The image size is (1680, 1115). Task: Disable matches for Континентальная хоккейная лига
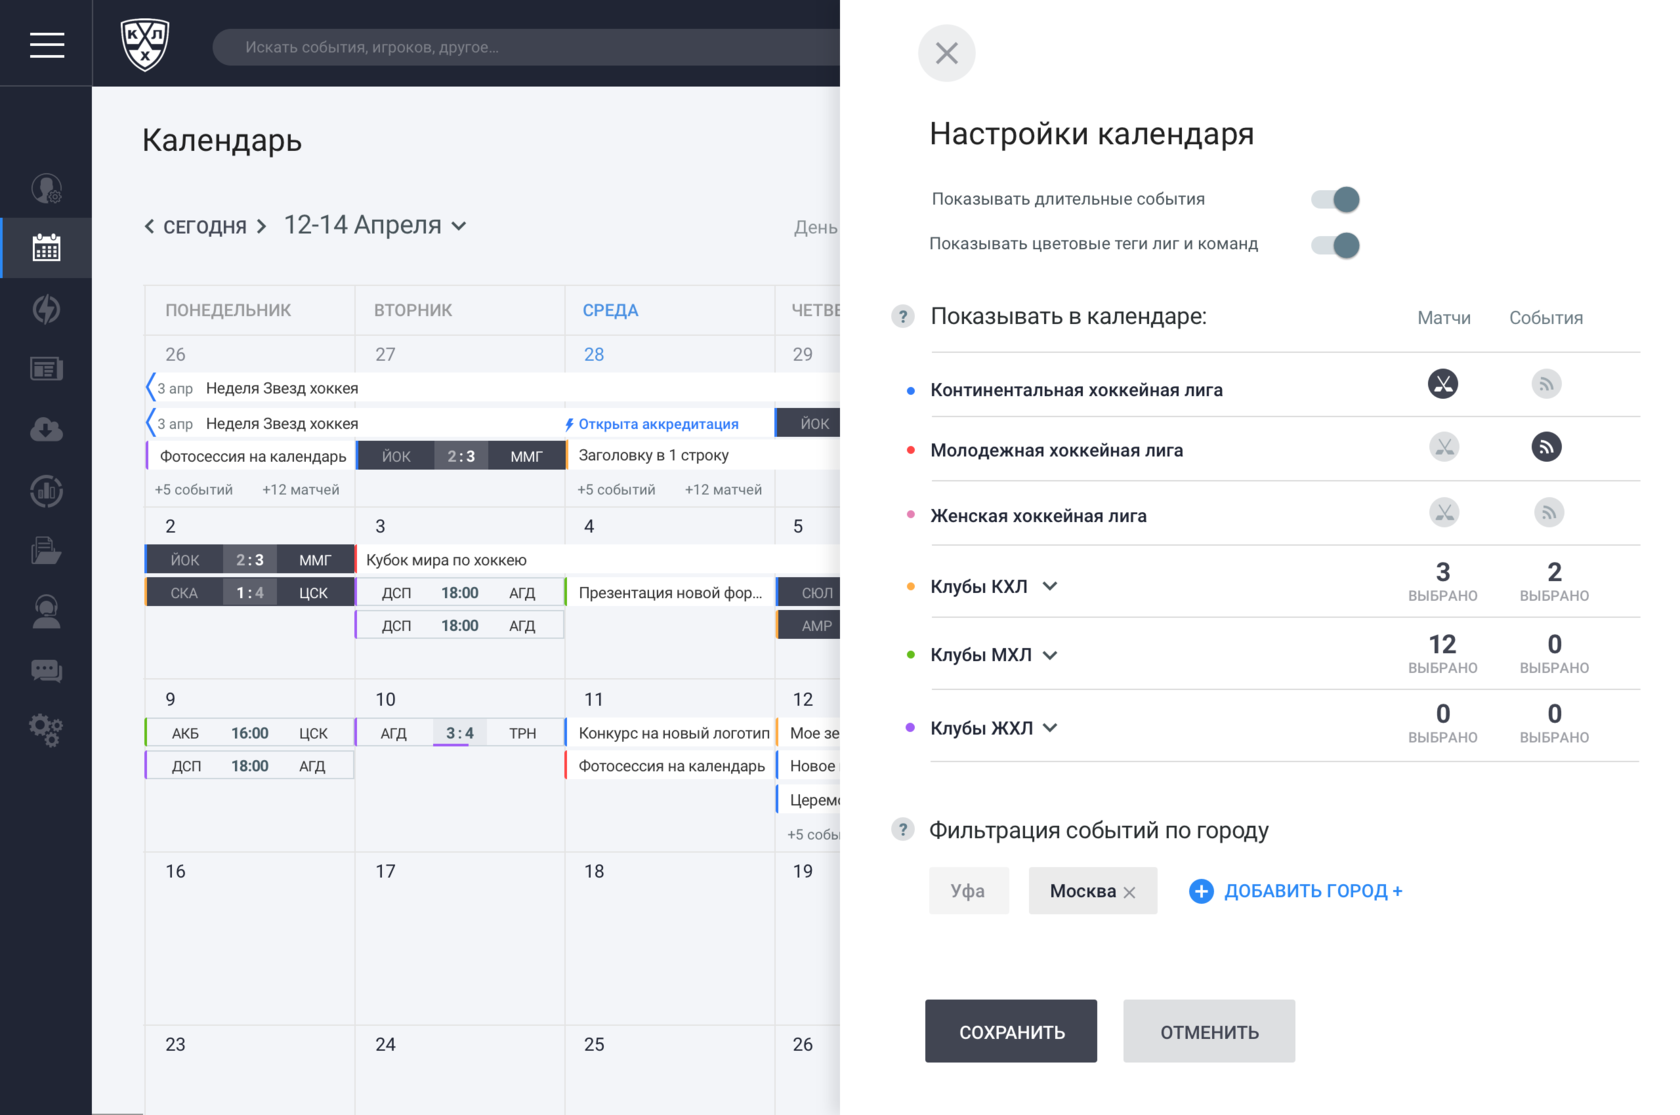1443,384
